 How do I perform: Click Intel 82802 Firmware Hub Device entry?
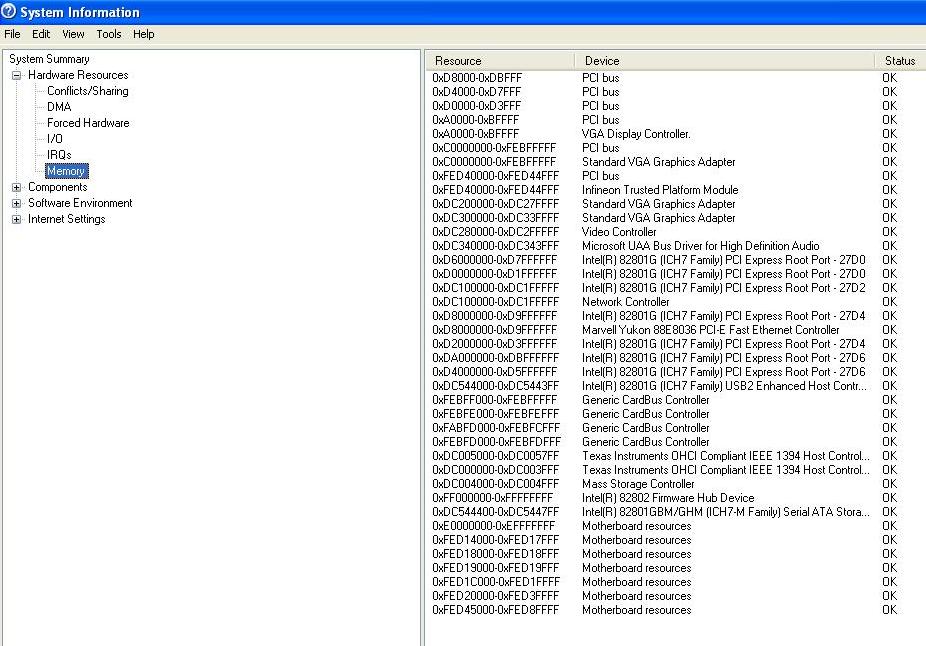pos(668,498)
